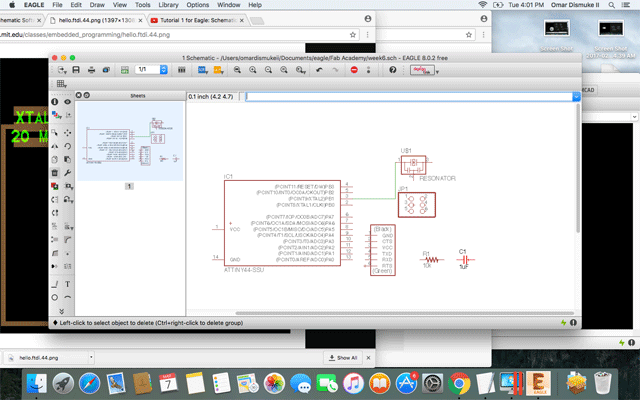Viewport: 640px width, 400px height.
Task: Click the Save icon in EAGLE toolbar
Action: click(x=76, y=70)
